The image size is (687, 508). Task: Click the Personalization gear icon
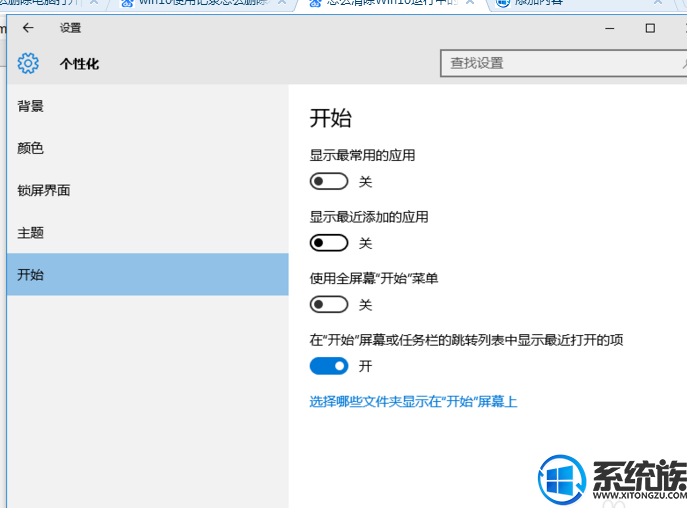28,64
